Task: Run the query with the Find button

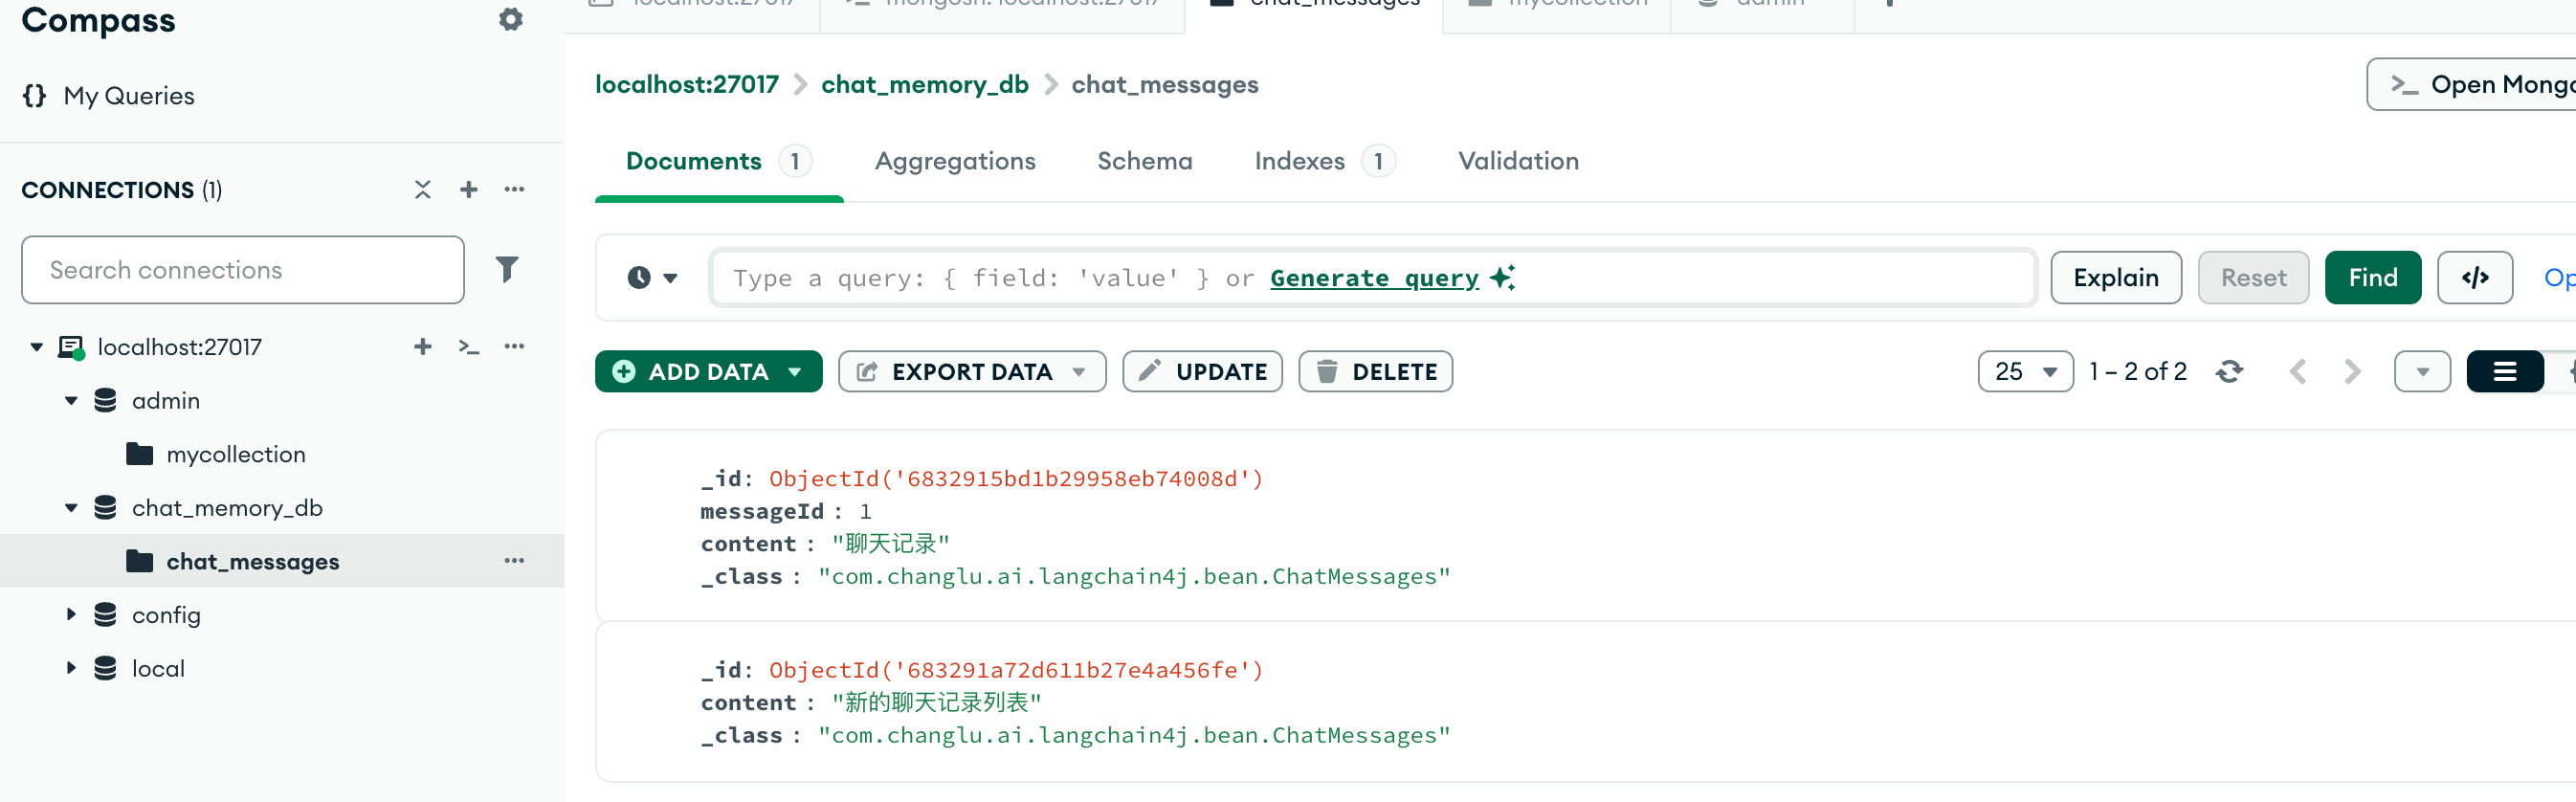Action: [x=2373, y=278]
